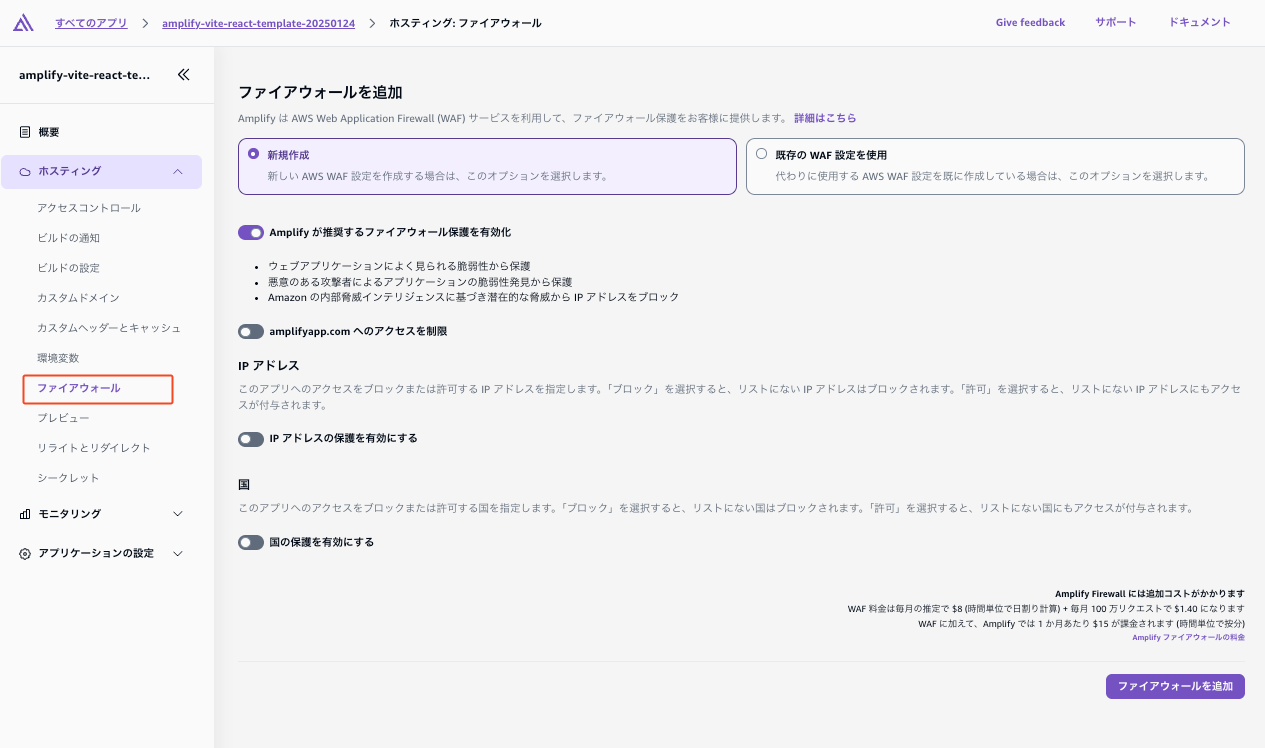Viewport: 1265px width, 748px height.
Task: Go to すべてのアプリ breadcrumb
Action: click(x=92, y=22)
